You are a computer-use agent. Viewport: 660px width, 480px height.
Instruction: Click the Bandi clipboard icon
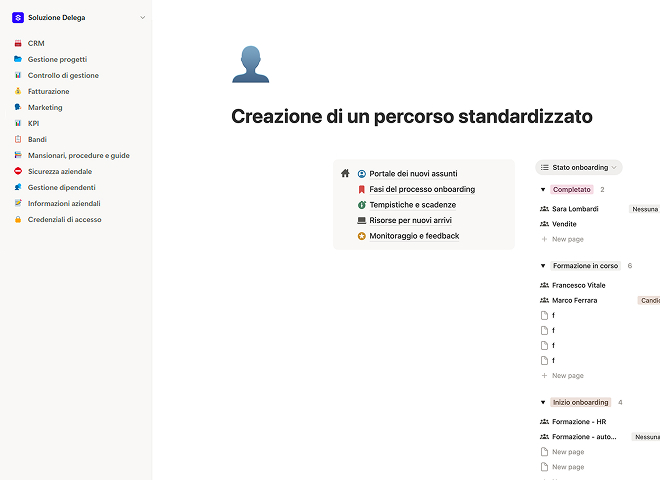pos(18,139)
